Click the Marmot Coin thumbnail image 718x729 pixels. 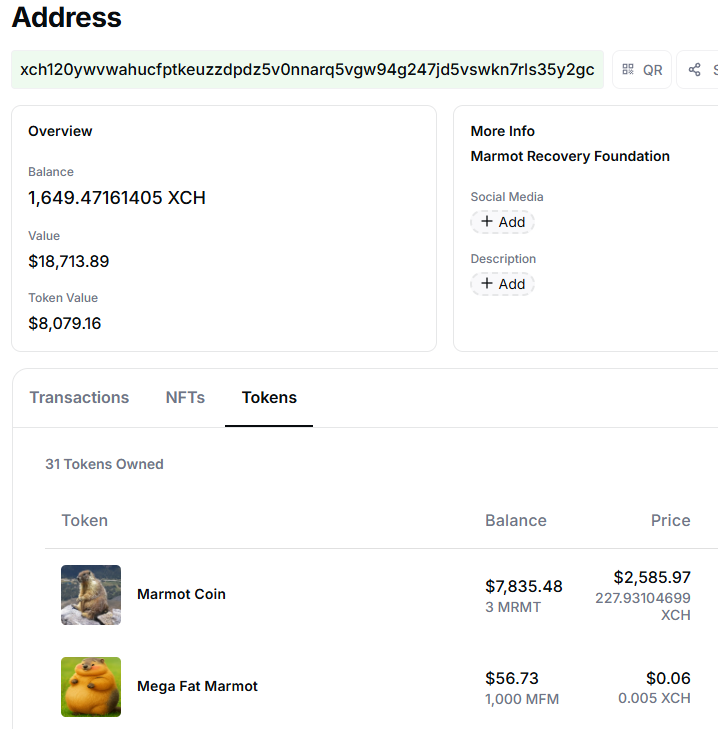pyautogui.click(x=91, y=595)
